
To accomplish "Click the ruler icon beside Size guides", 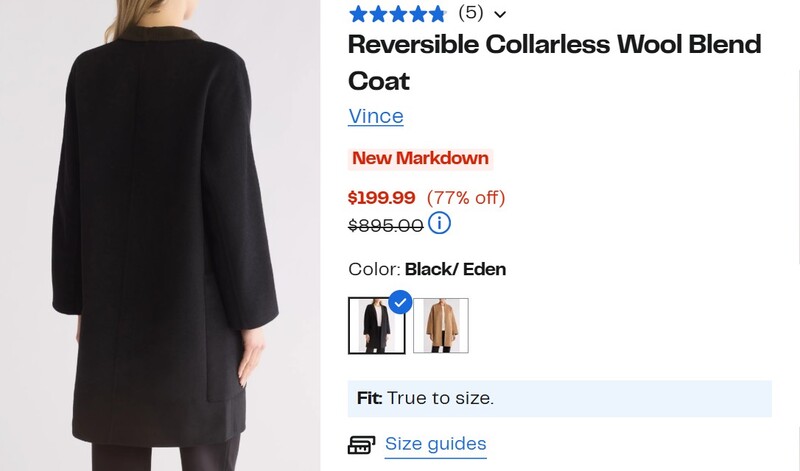I will pos(361,445).
